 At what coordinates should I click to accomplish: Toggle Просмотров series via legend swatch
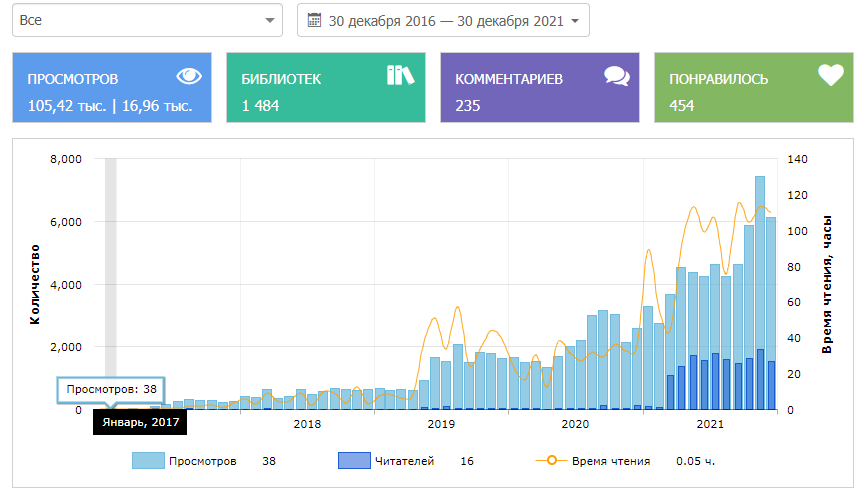[x=148, y=461]
